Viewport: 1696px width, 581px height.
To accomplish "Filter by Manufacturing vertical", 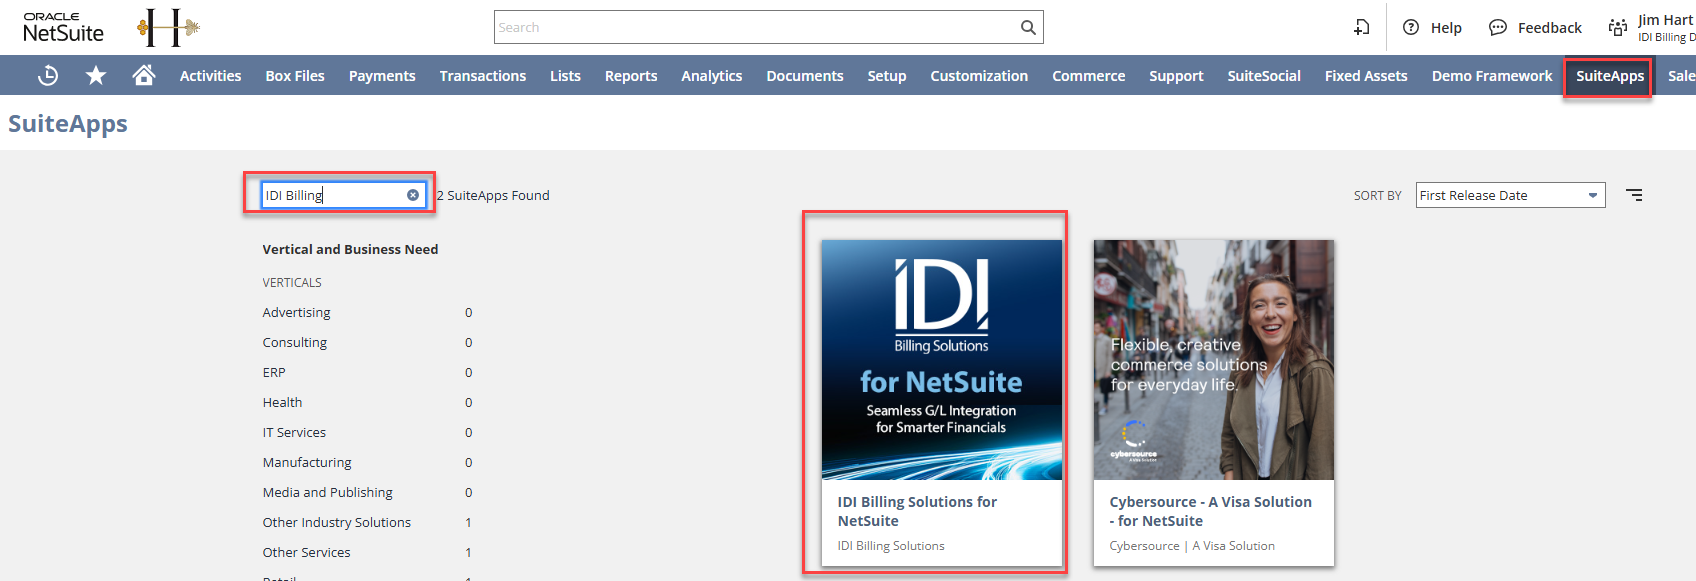I will point(307,462).
